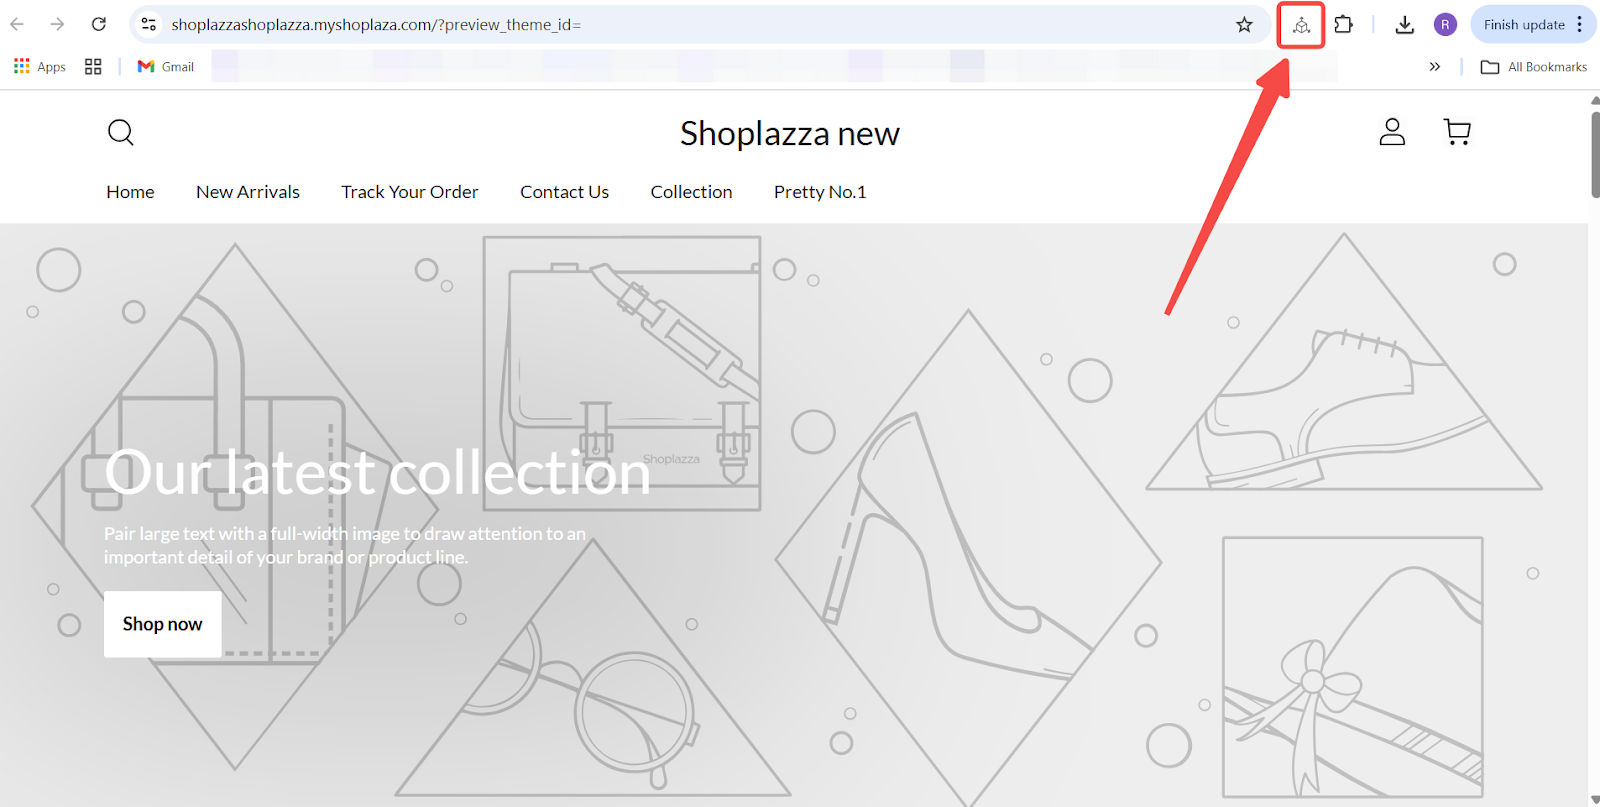Screen dimensions: 1600x807
Task: Click the Track Your Order link
Action: click(x=409, y=192)
